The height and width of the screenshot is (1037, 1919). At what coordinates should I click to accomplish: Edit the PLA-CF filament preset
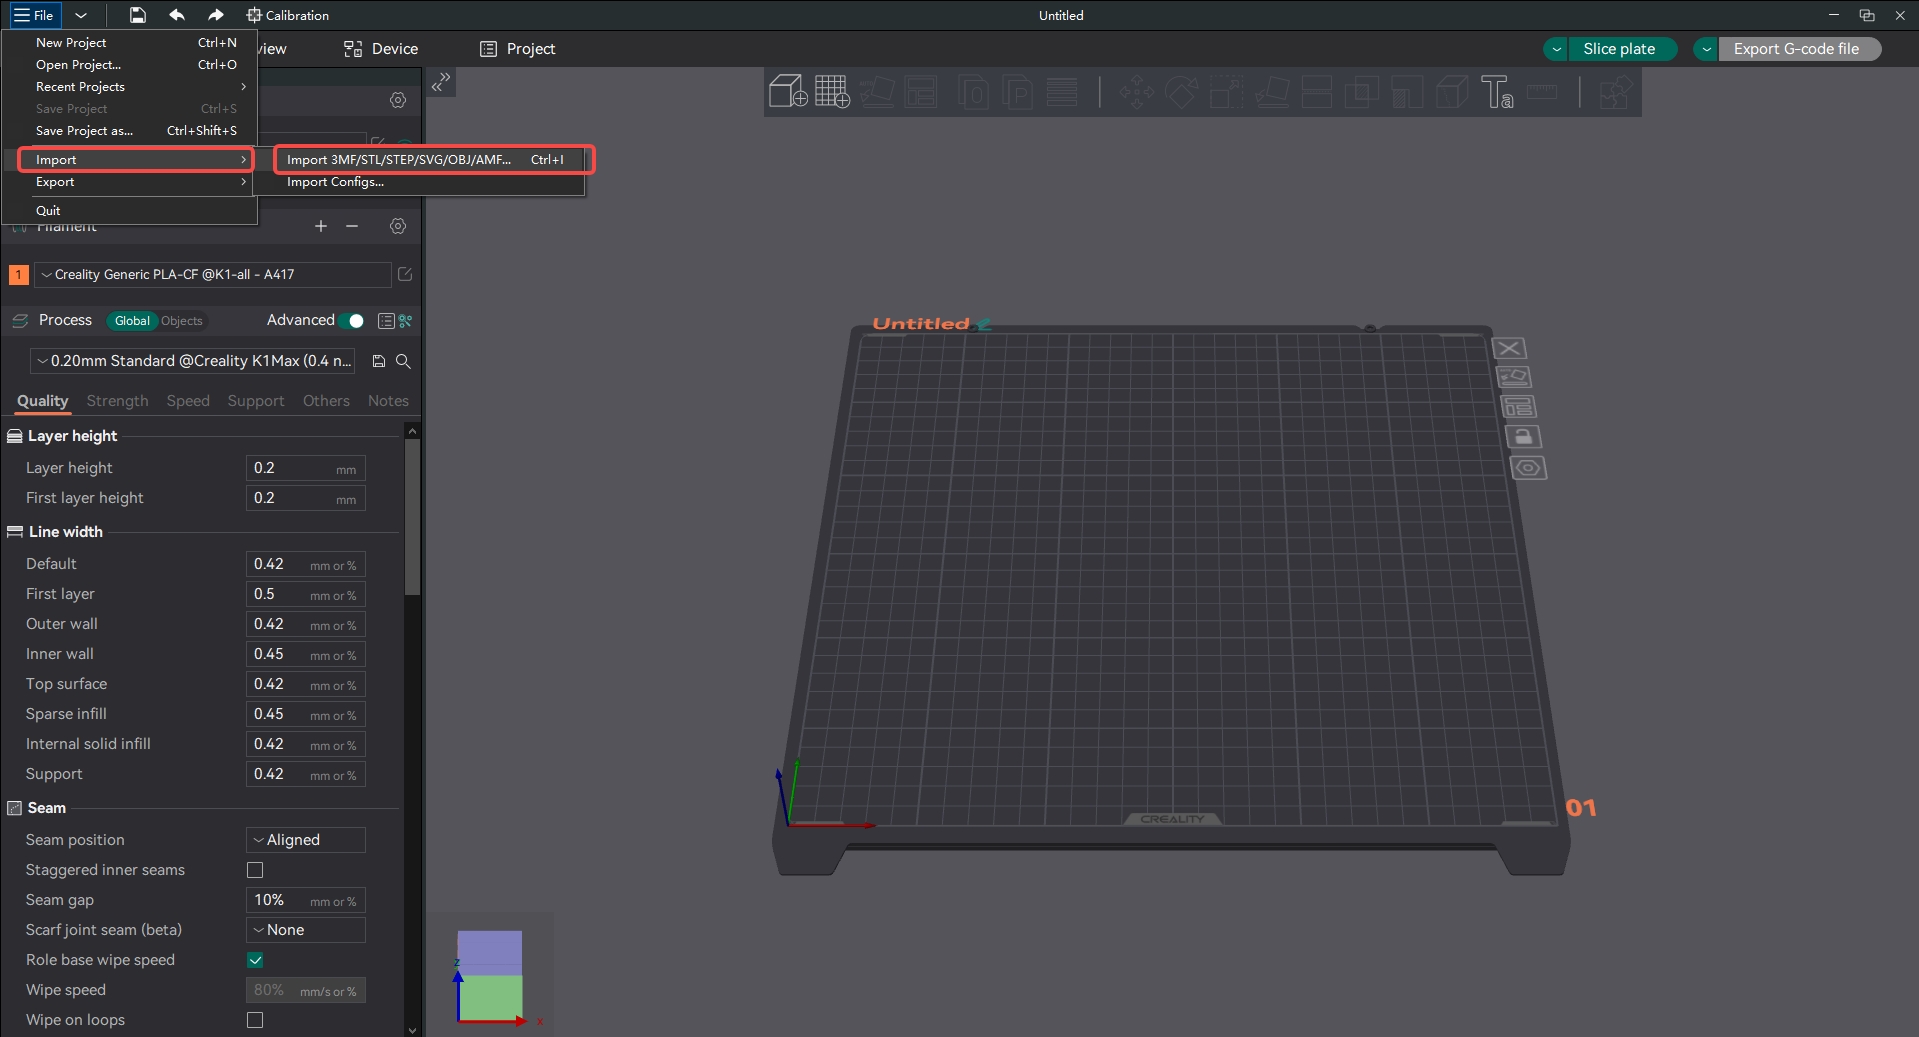[405, 274]
